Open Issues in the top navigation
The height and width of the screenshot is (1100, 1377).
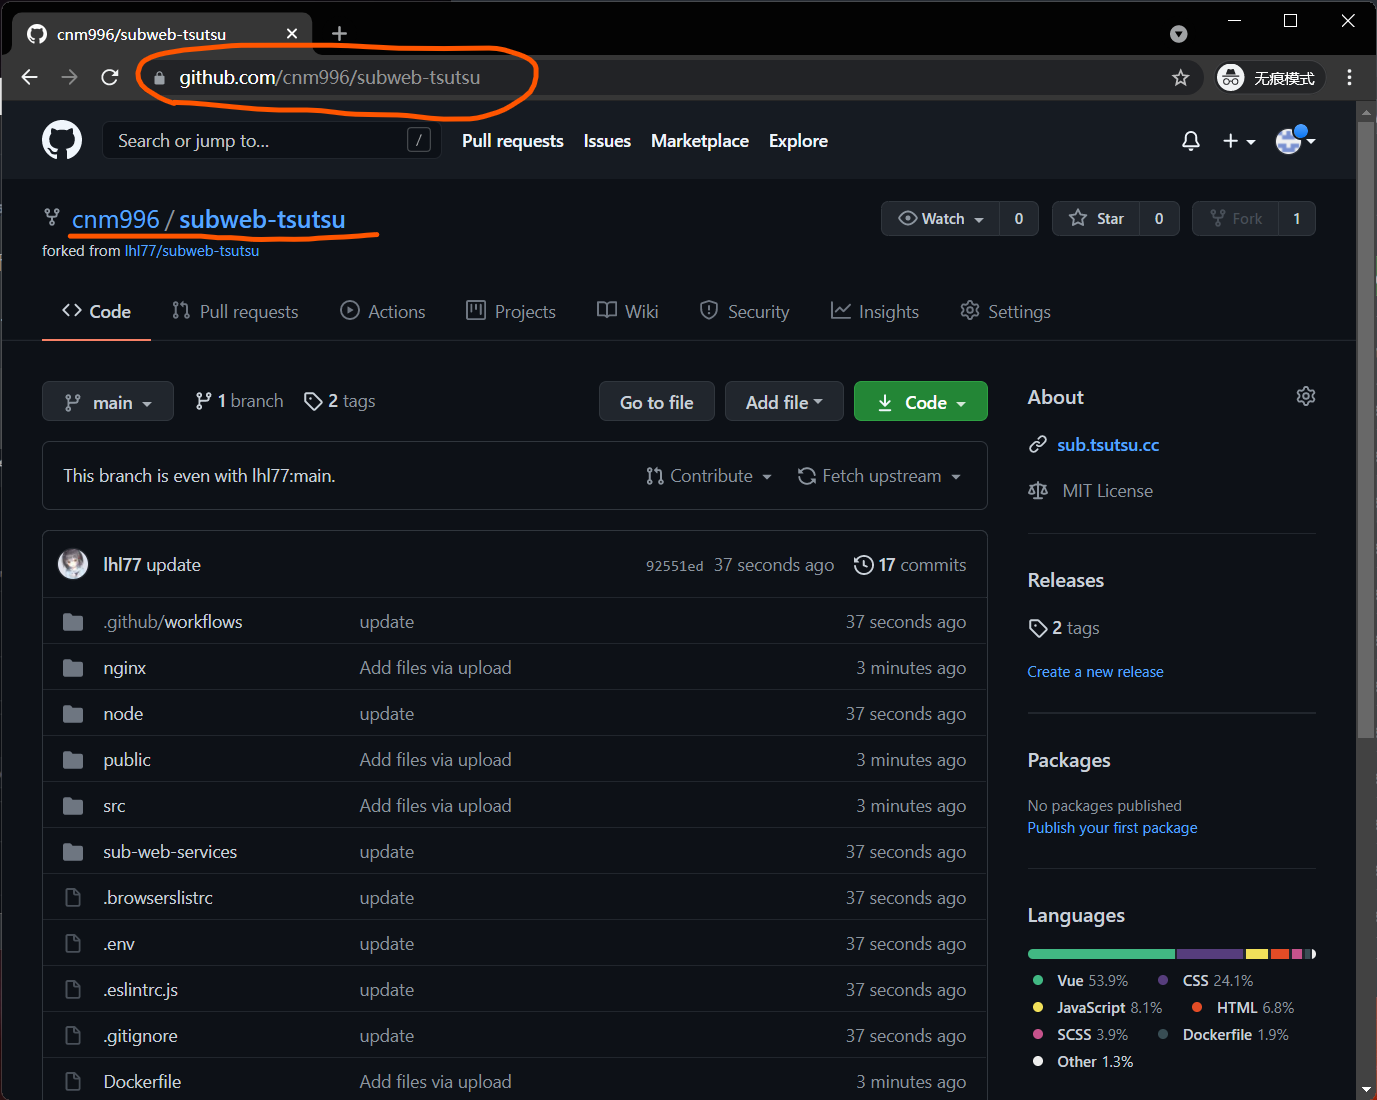[607, 141]
